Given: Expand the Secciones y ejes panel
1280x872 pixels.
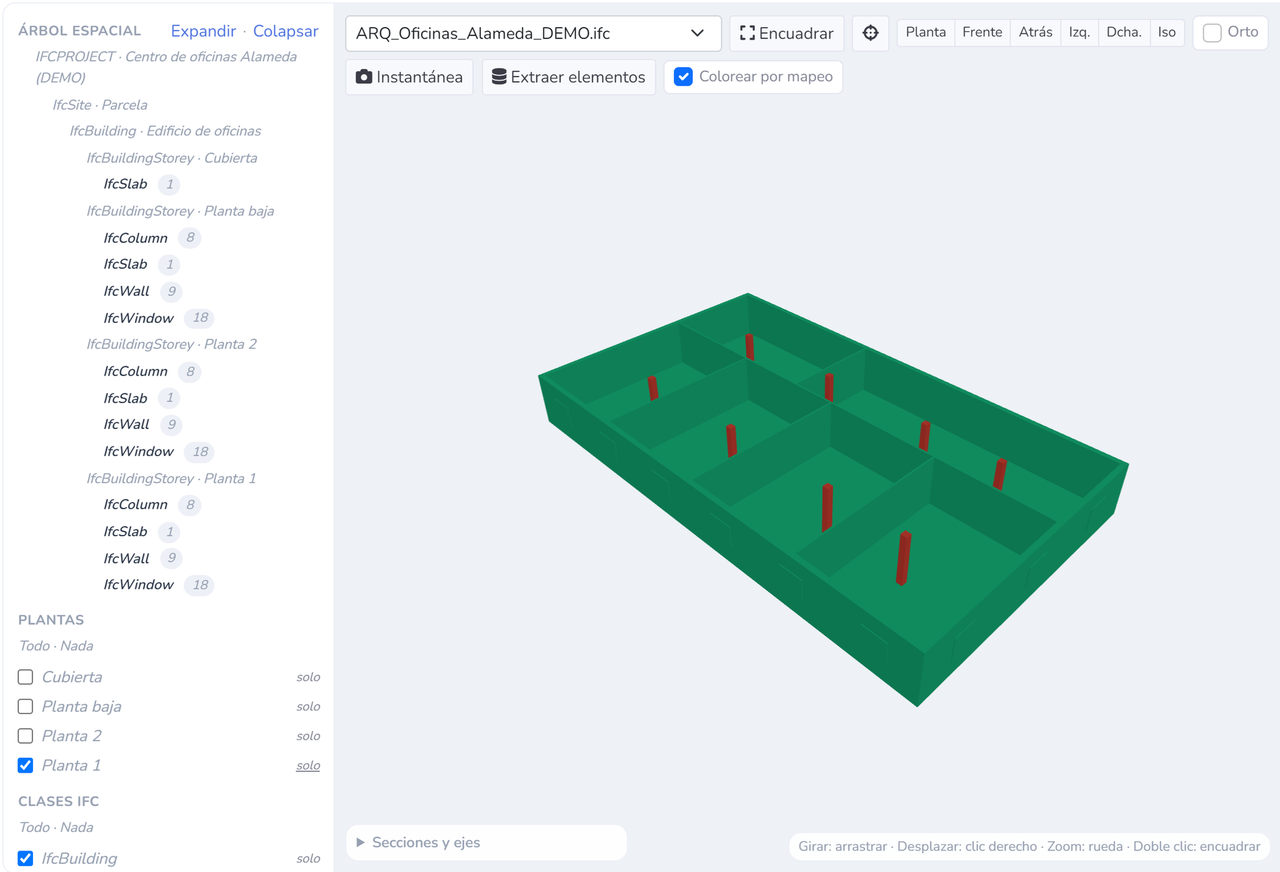Looking at the screenshot, I should click(x=486, y=843).
